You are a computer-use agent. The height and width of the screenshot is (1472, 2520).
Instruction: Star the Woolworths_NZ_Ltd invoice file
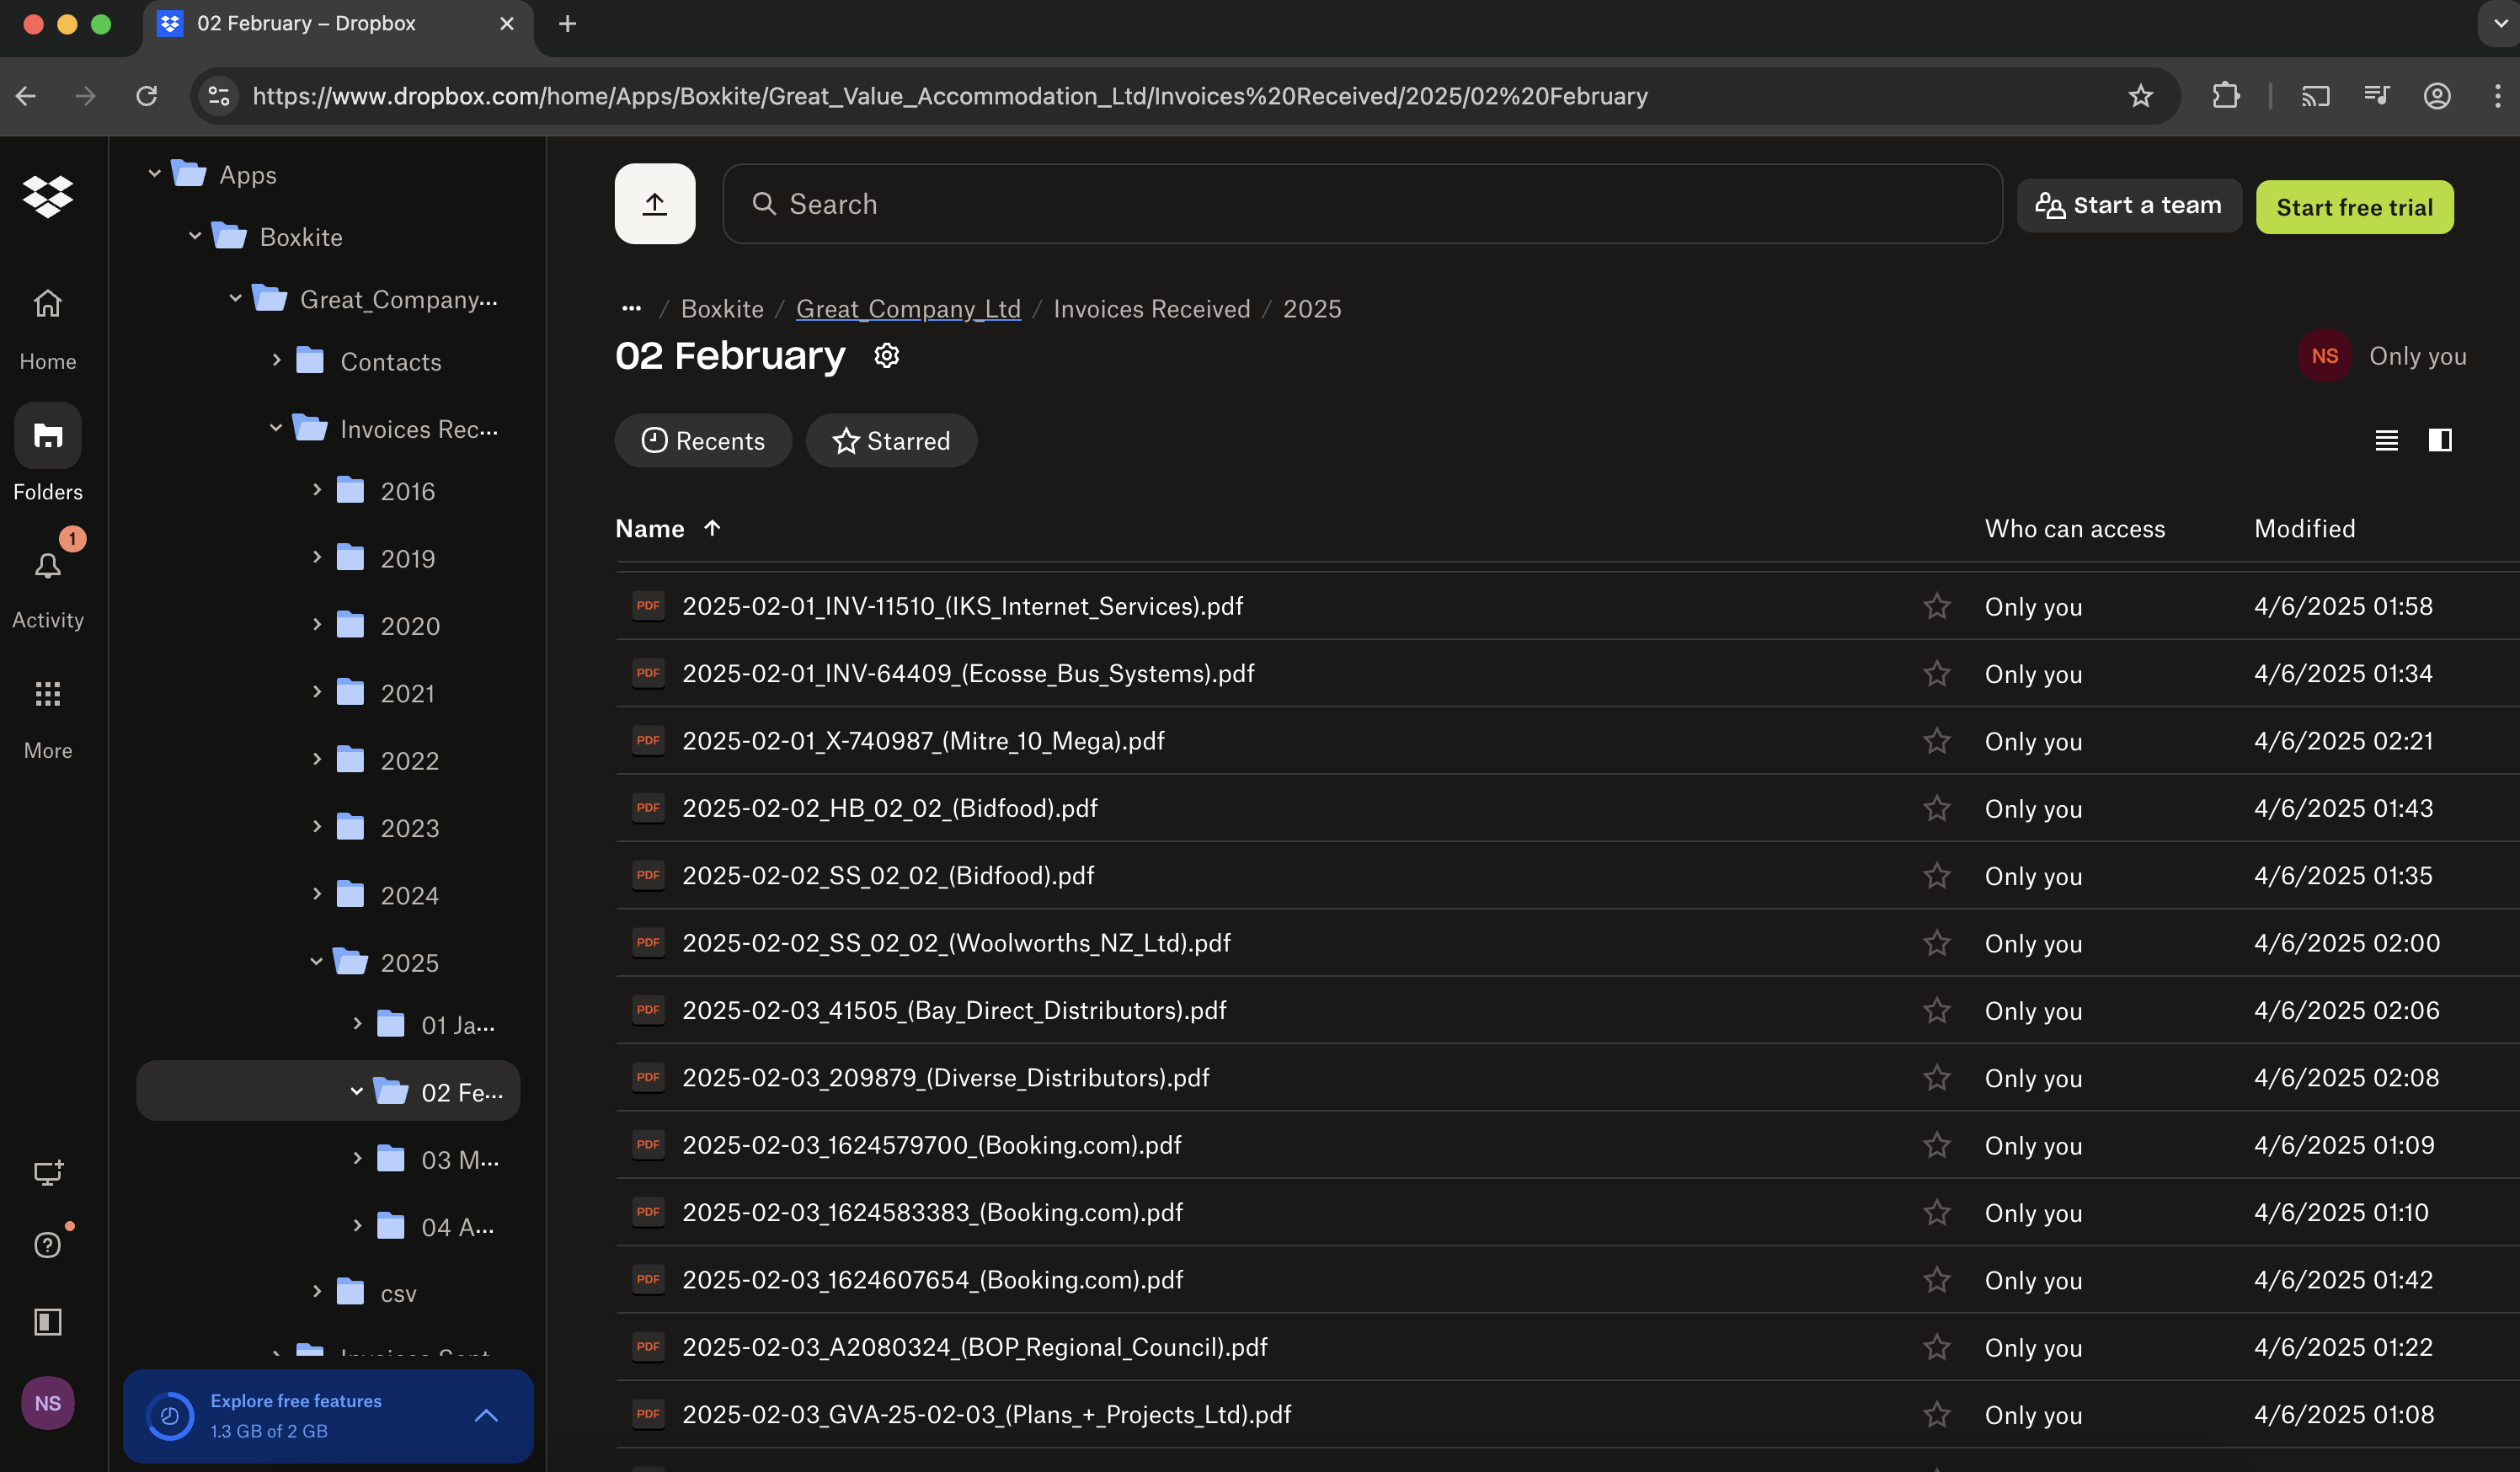1936,943
